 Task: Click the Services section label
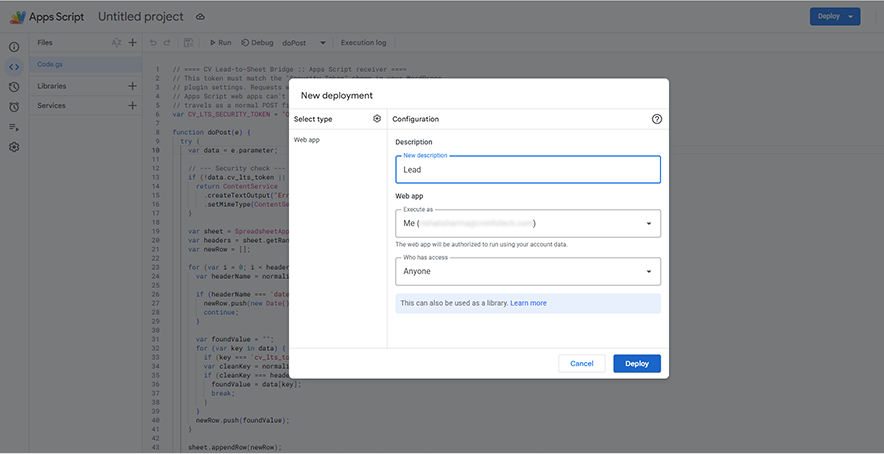[51, 105]
